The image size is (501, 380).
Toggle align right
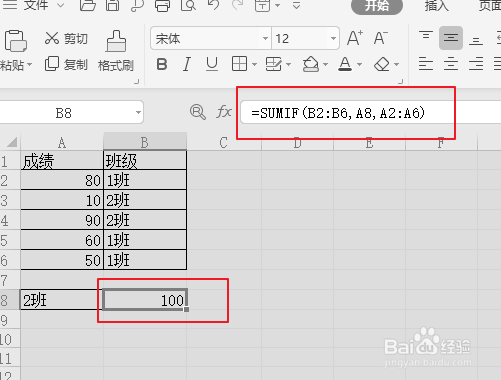coord(476,64)
